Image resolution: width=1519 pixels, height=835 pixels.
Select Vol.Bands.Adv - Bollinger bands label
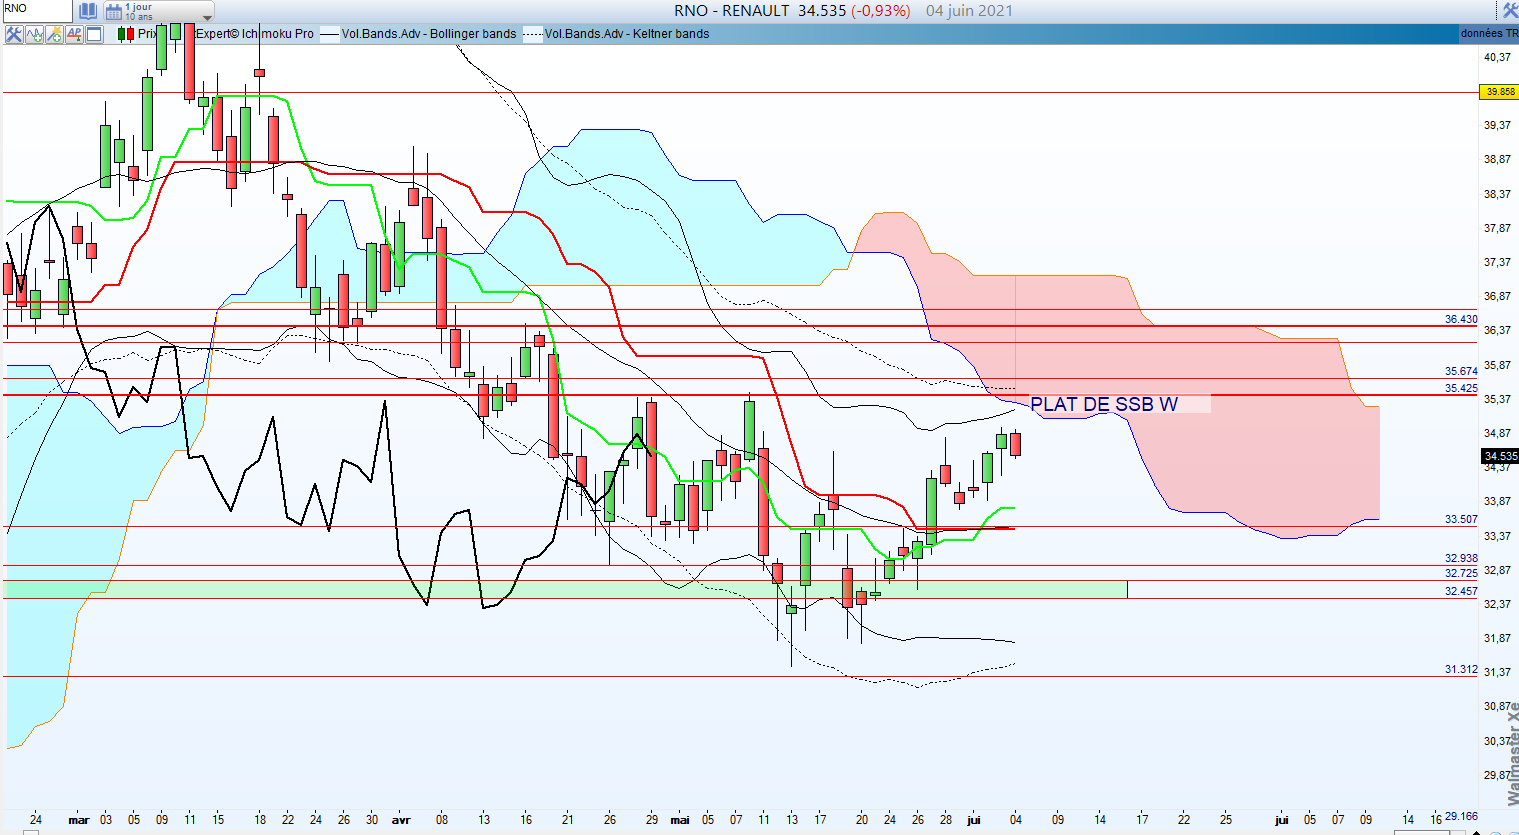[429, 34]
